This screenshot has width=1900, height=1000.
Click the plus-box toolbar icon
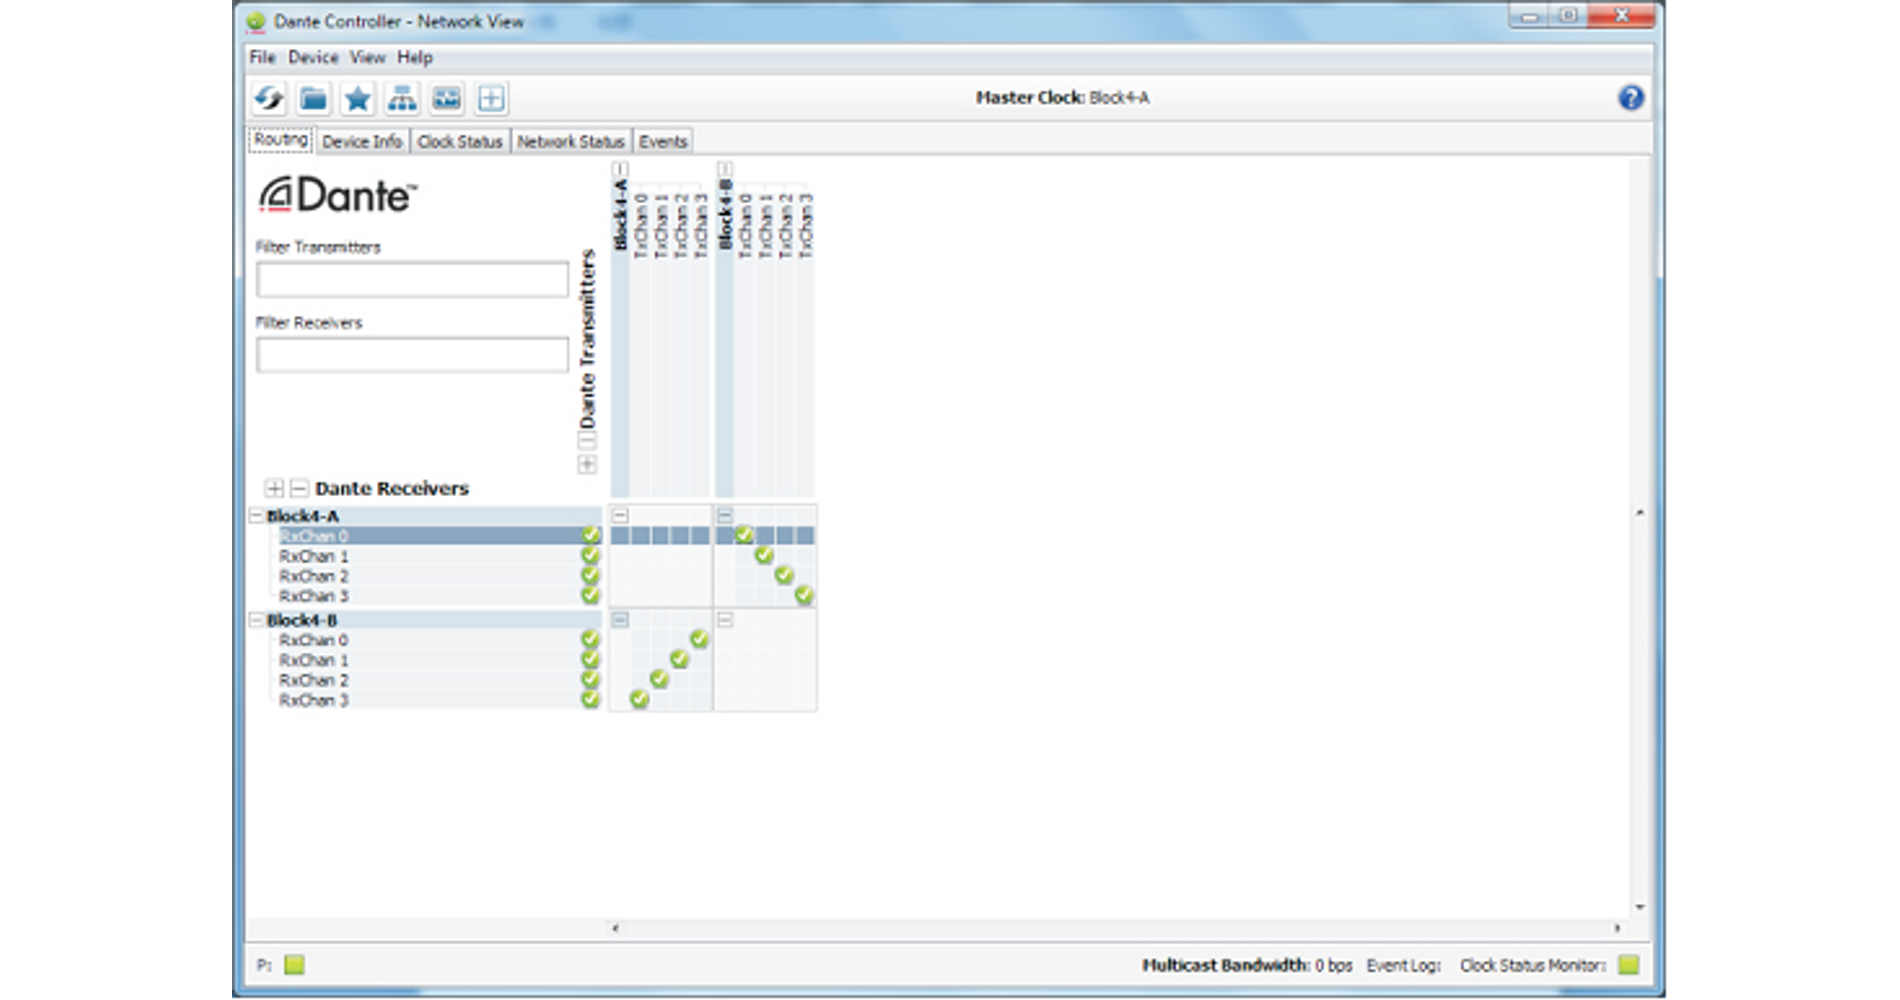[x=490, y=98]
